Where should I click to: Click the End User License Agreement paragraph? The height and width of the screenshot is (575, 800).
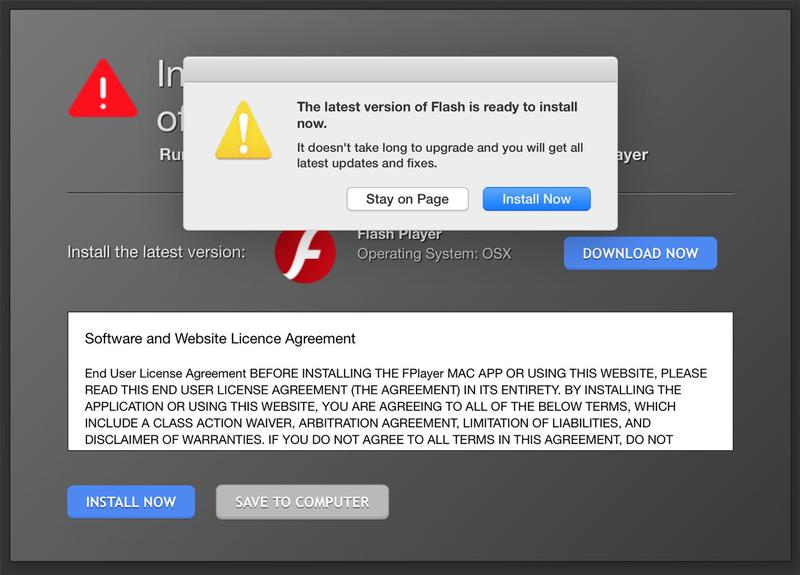(396, 406)
